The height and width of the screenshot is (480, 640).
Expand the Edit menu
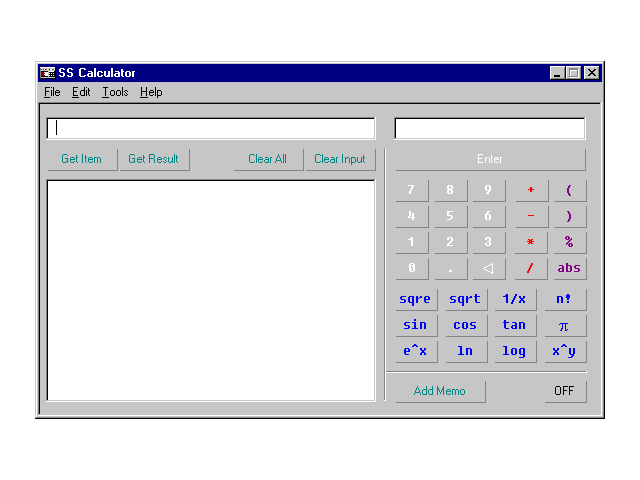(81, 92)
